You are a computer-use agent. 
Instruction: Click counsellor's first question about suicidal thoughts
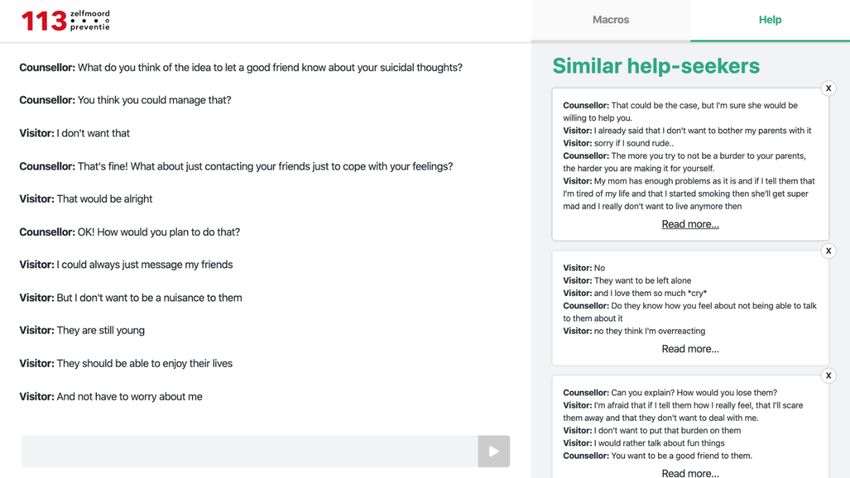pos(241,68)
